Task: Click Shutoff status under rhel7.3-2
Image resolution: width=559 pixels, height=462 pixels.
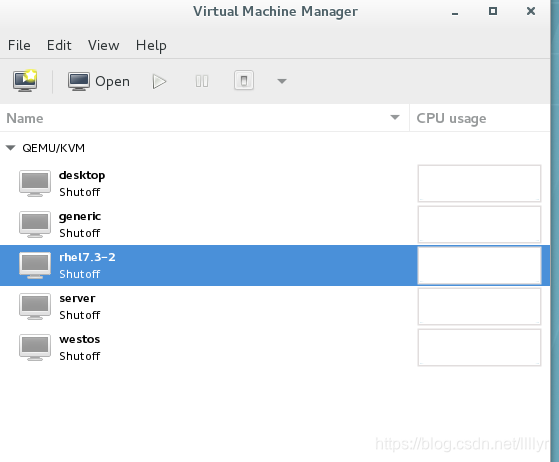Action: coord(80,274)
